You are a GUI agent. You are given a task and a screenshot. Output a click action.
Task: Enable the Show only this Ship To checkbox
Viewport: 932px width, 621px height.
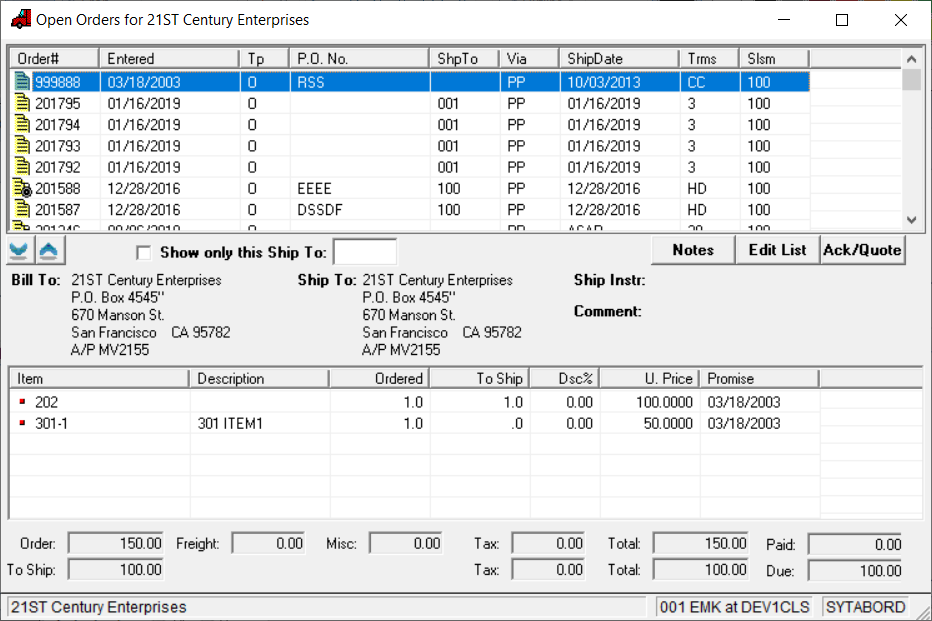(x=144, y=253)
